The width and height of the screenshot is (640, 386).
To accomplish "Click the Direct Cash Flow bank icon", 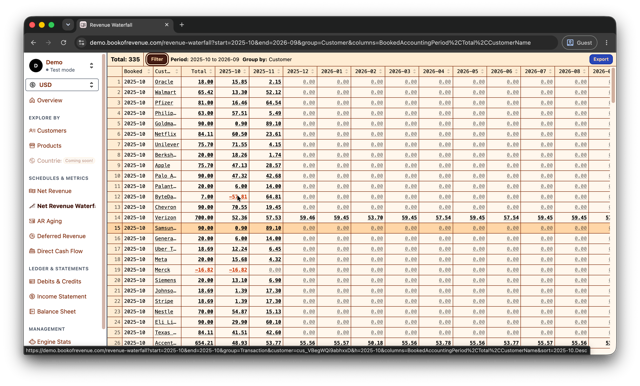I will pos(32,251).
